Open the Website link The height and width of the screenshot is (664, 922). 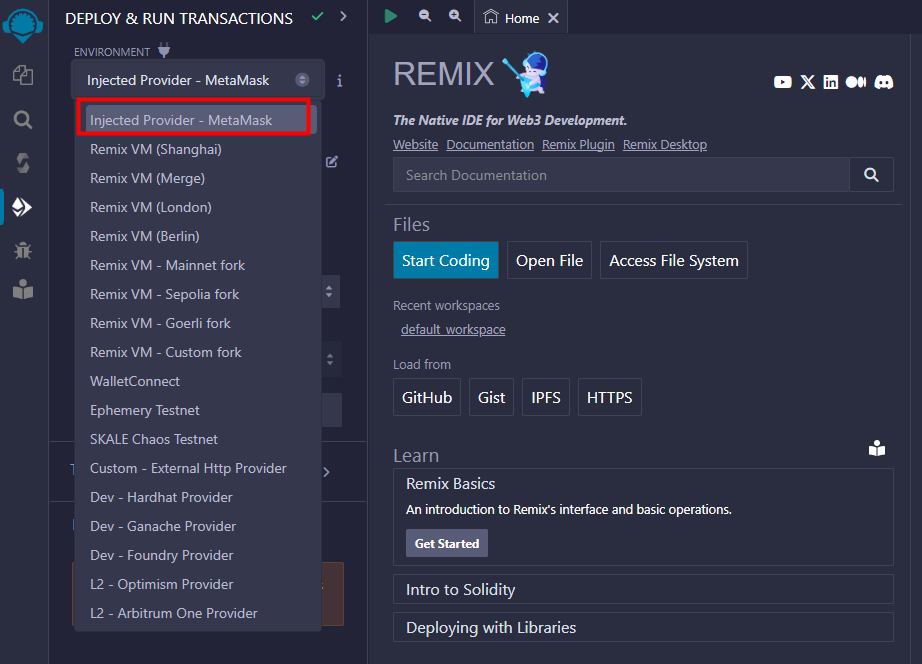[416, 145]
